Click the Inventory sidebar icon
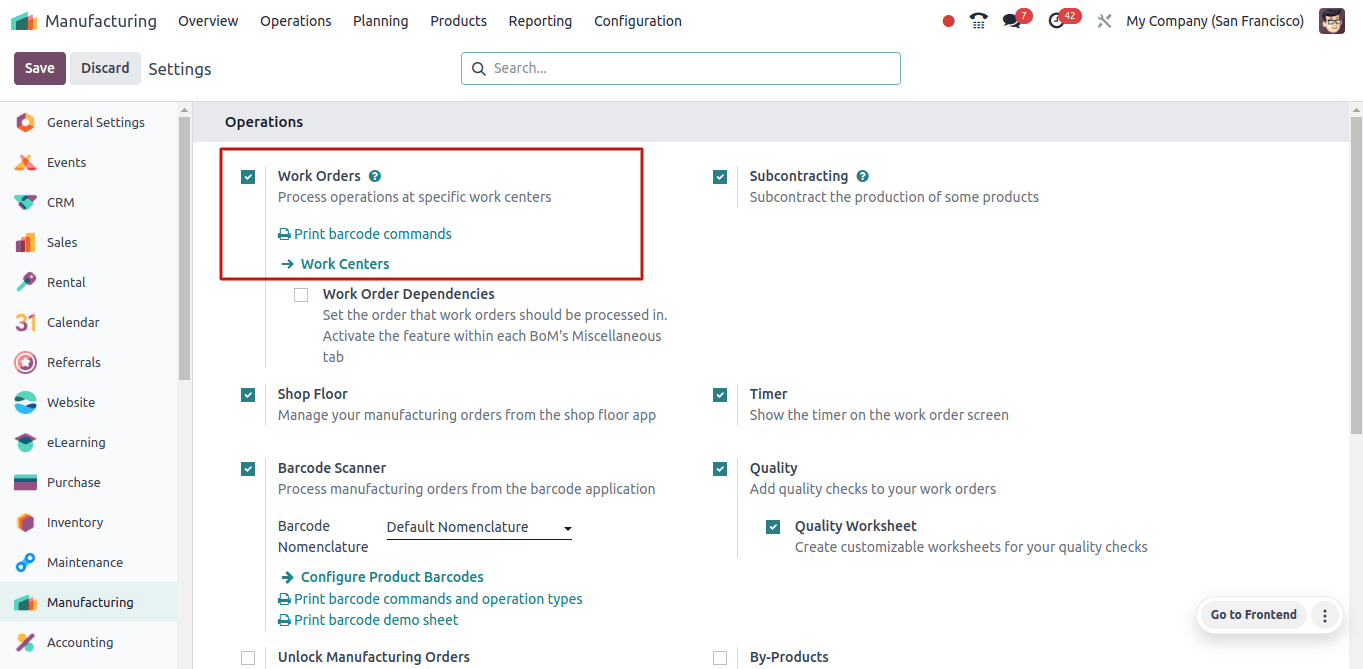 pos(26,522)
